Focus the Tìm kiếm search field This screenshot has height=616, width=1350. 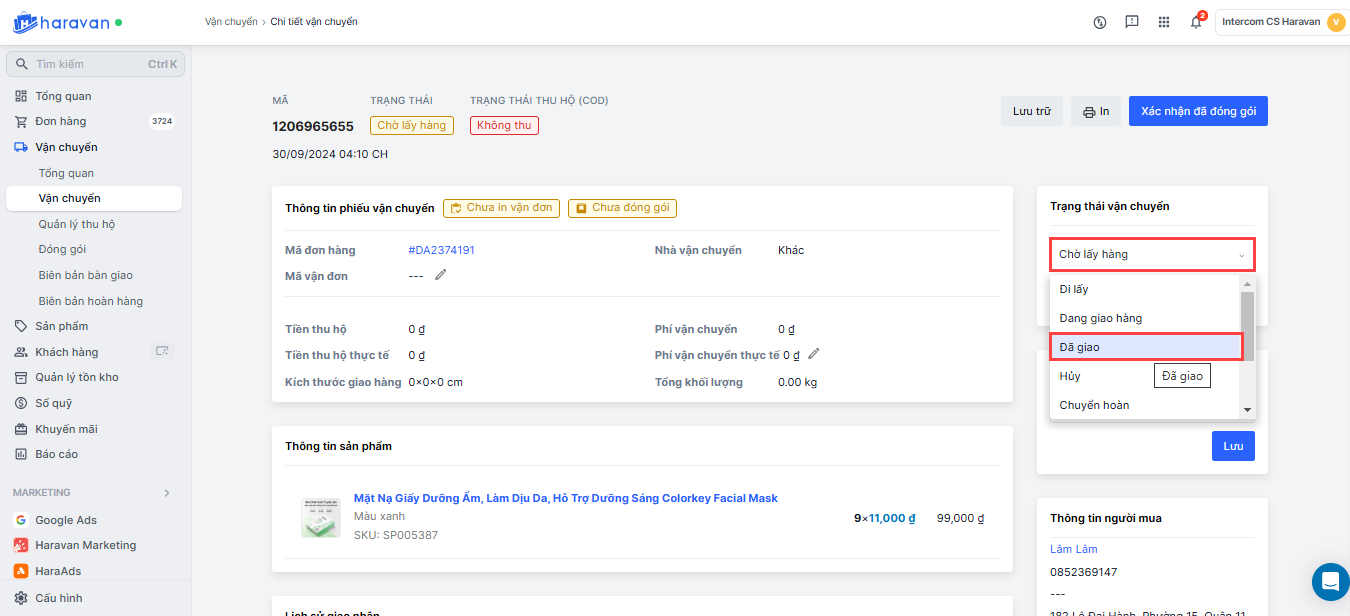[x=95, y=64]
